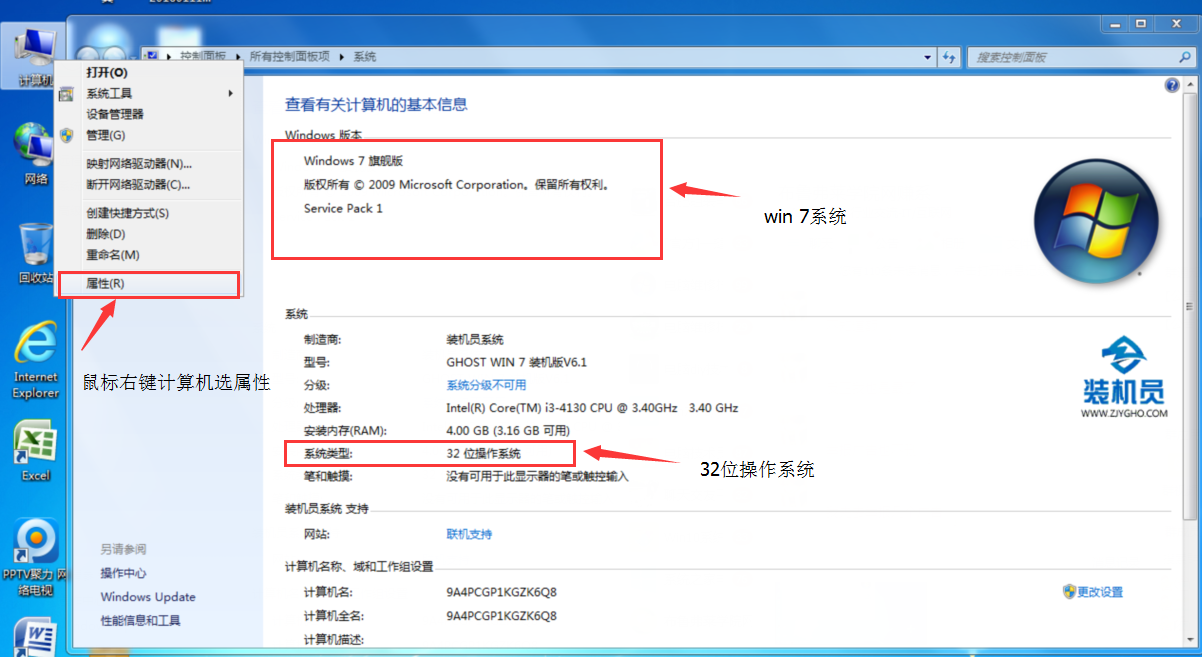The height and width of the screenshot is (657, 1202).
Task: Click the 计算机全名 value '9A4PCGP1KGZK6Q8'
Action: tap(502, 616)
